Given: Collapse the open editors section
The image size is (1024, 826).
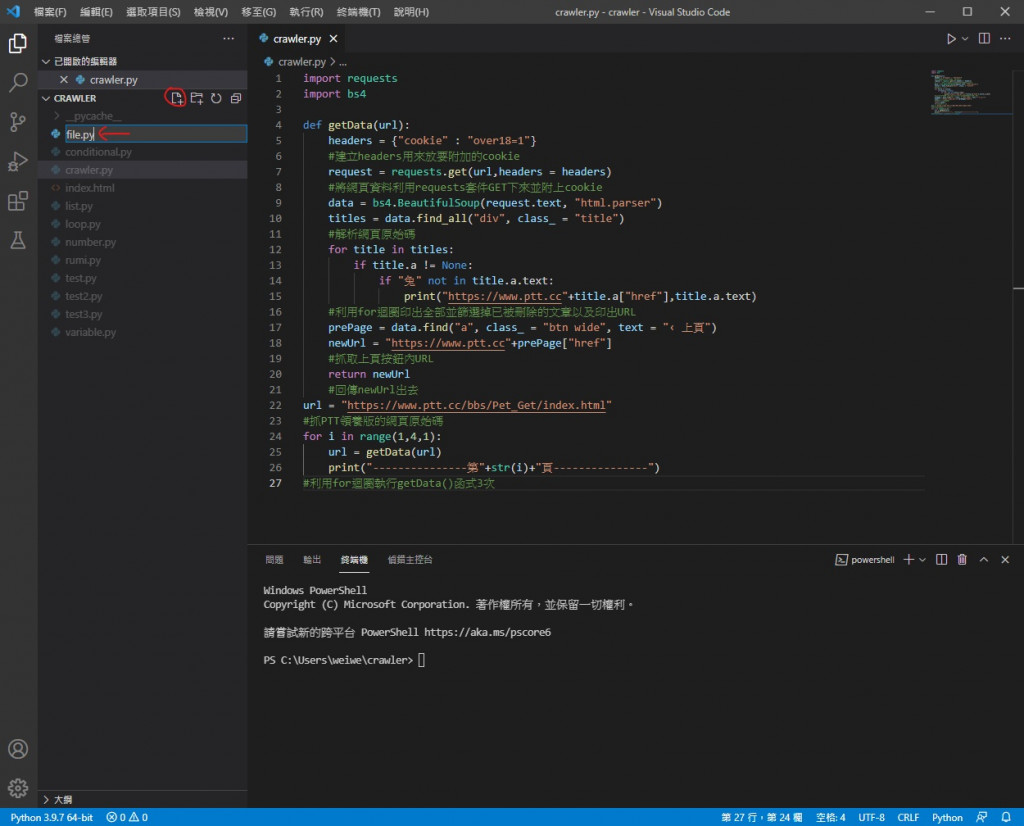Looking at the screenshot, I should pyautogui.click(x=46, y=61).
